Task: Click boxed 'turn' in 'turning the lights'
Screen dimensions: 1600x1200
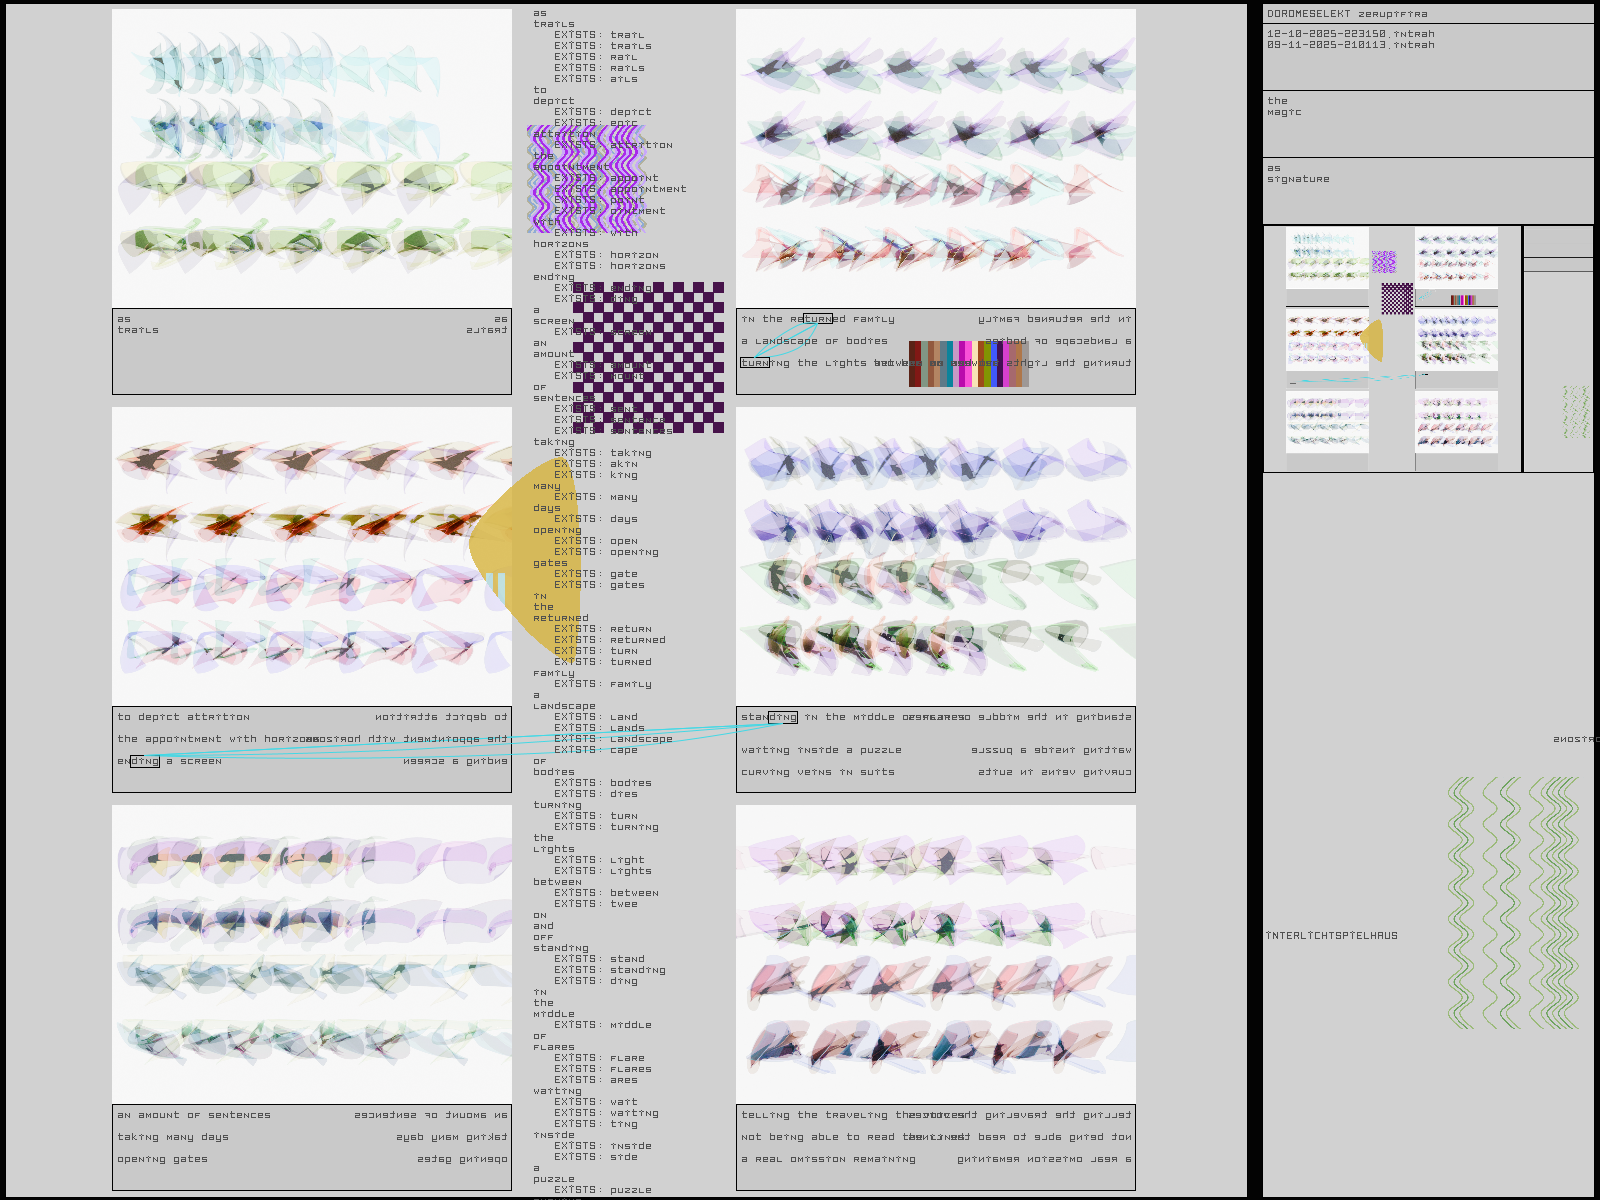Action: pos(755,363)
